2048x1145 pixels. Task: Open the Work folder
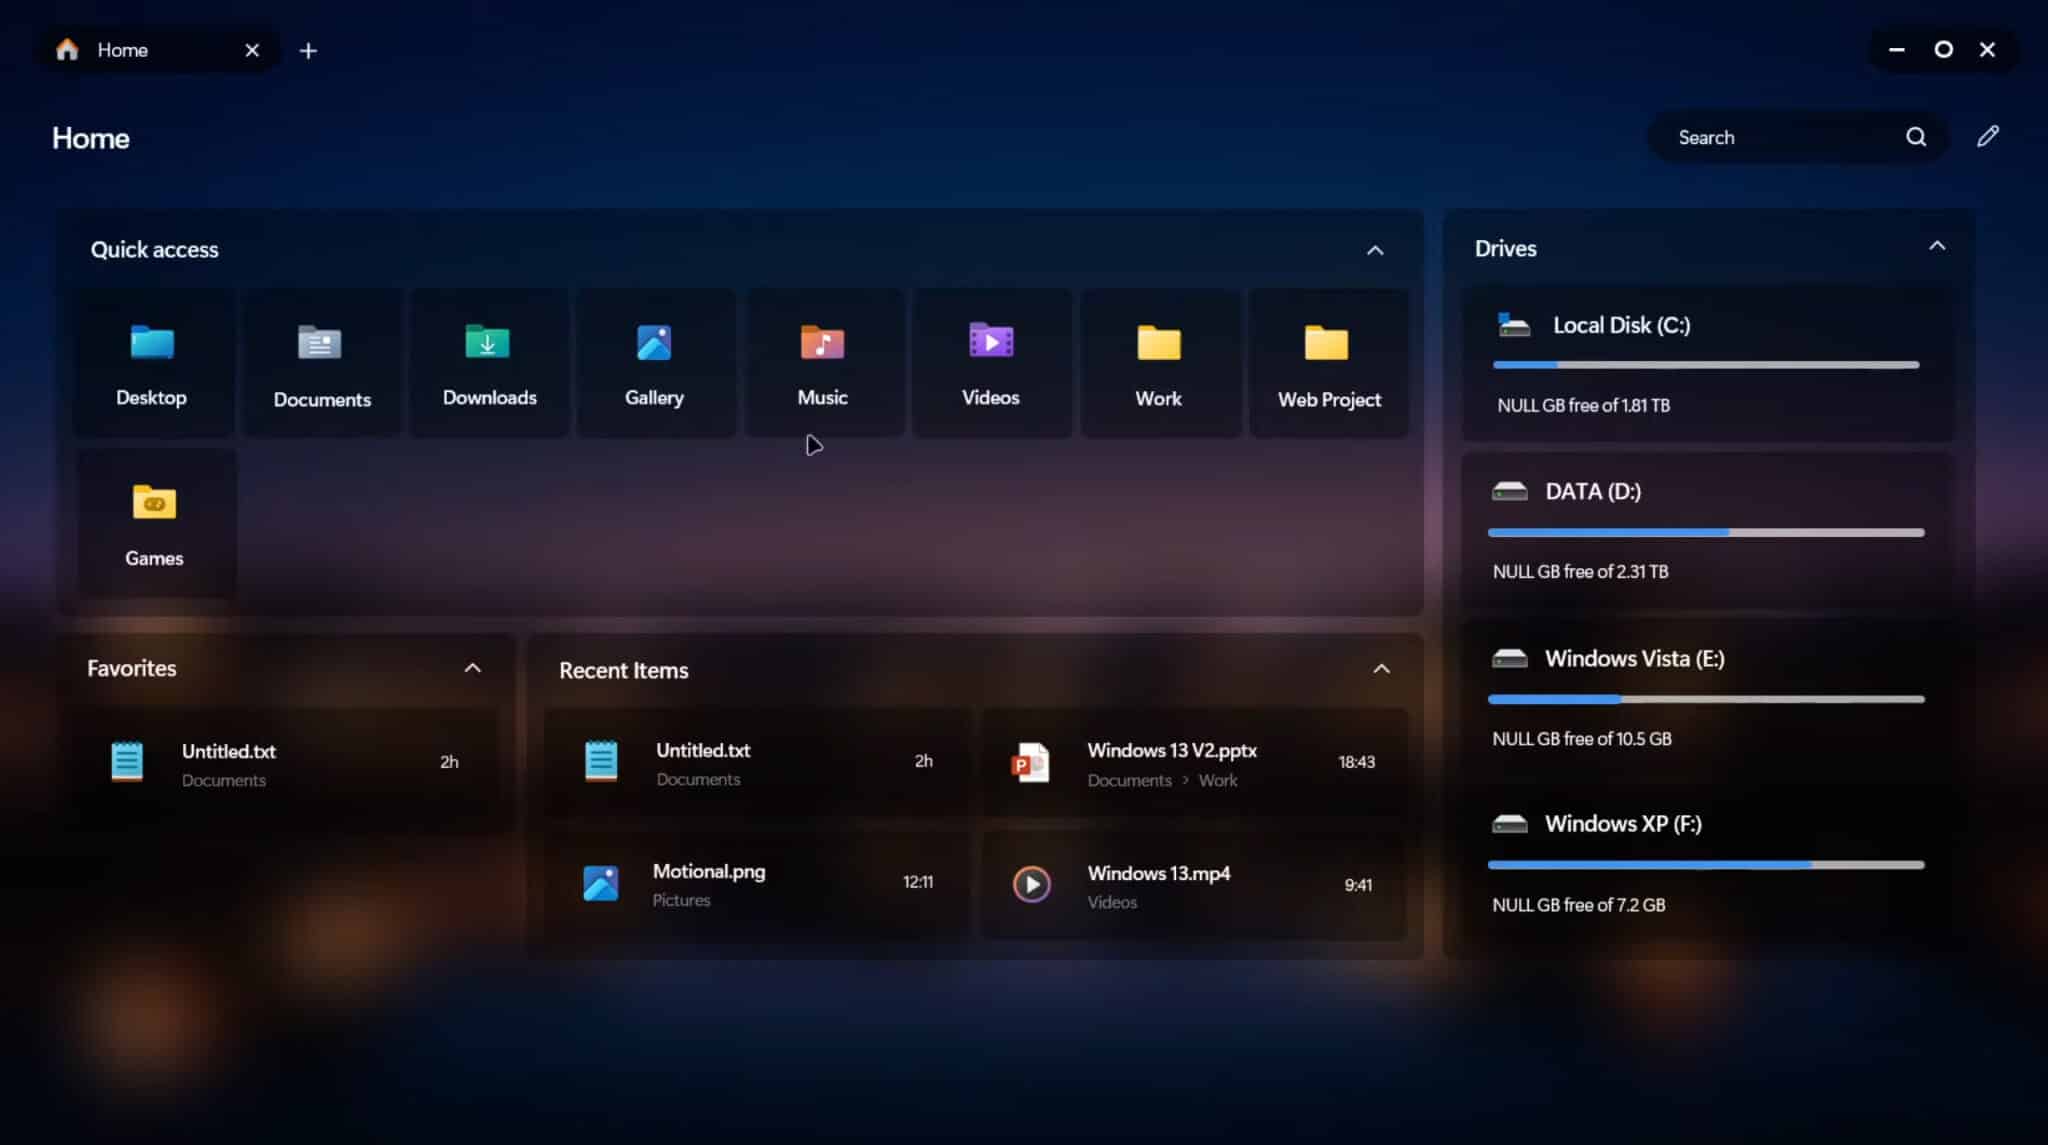click(1158, 362)
